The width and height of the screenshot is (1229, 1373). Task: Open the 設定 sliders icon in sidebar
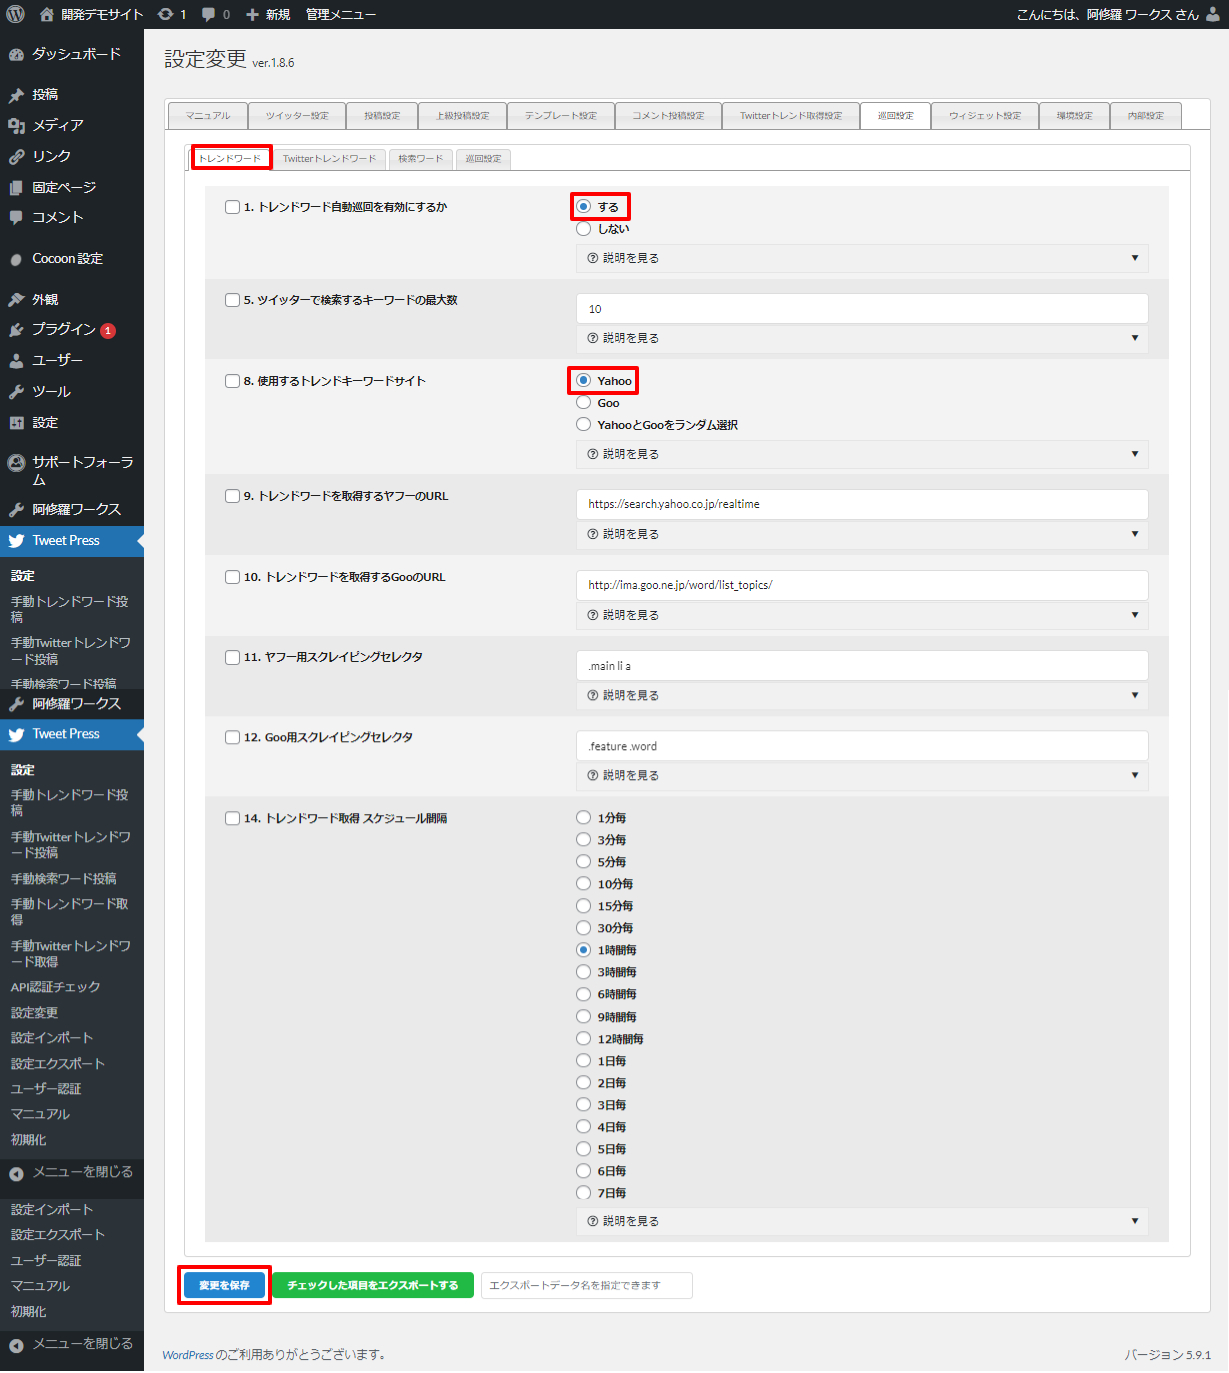pos(16,422)
